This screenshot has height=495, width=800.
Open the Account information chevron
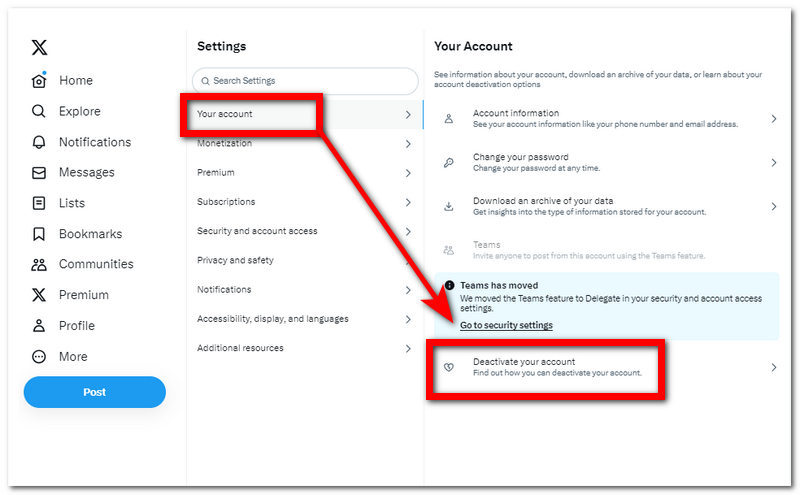[774, 118]
